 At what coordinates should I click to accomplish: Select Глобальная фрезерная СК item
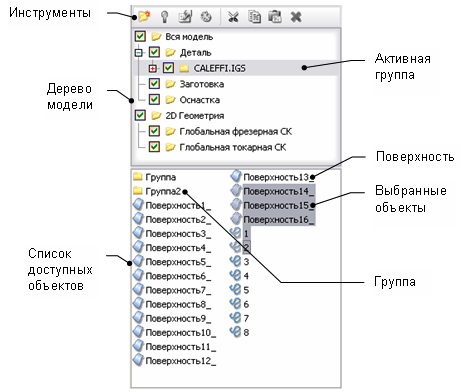236,132
